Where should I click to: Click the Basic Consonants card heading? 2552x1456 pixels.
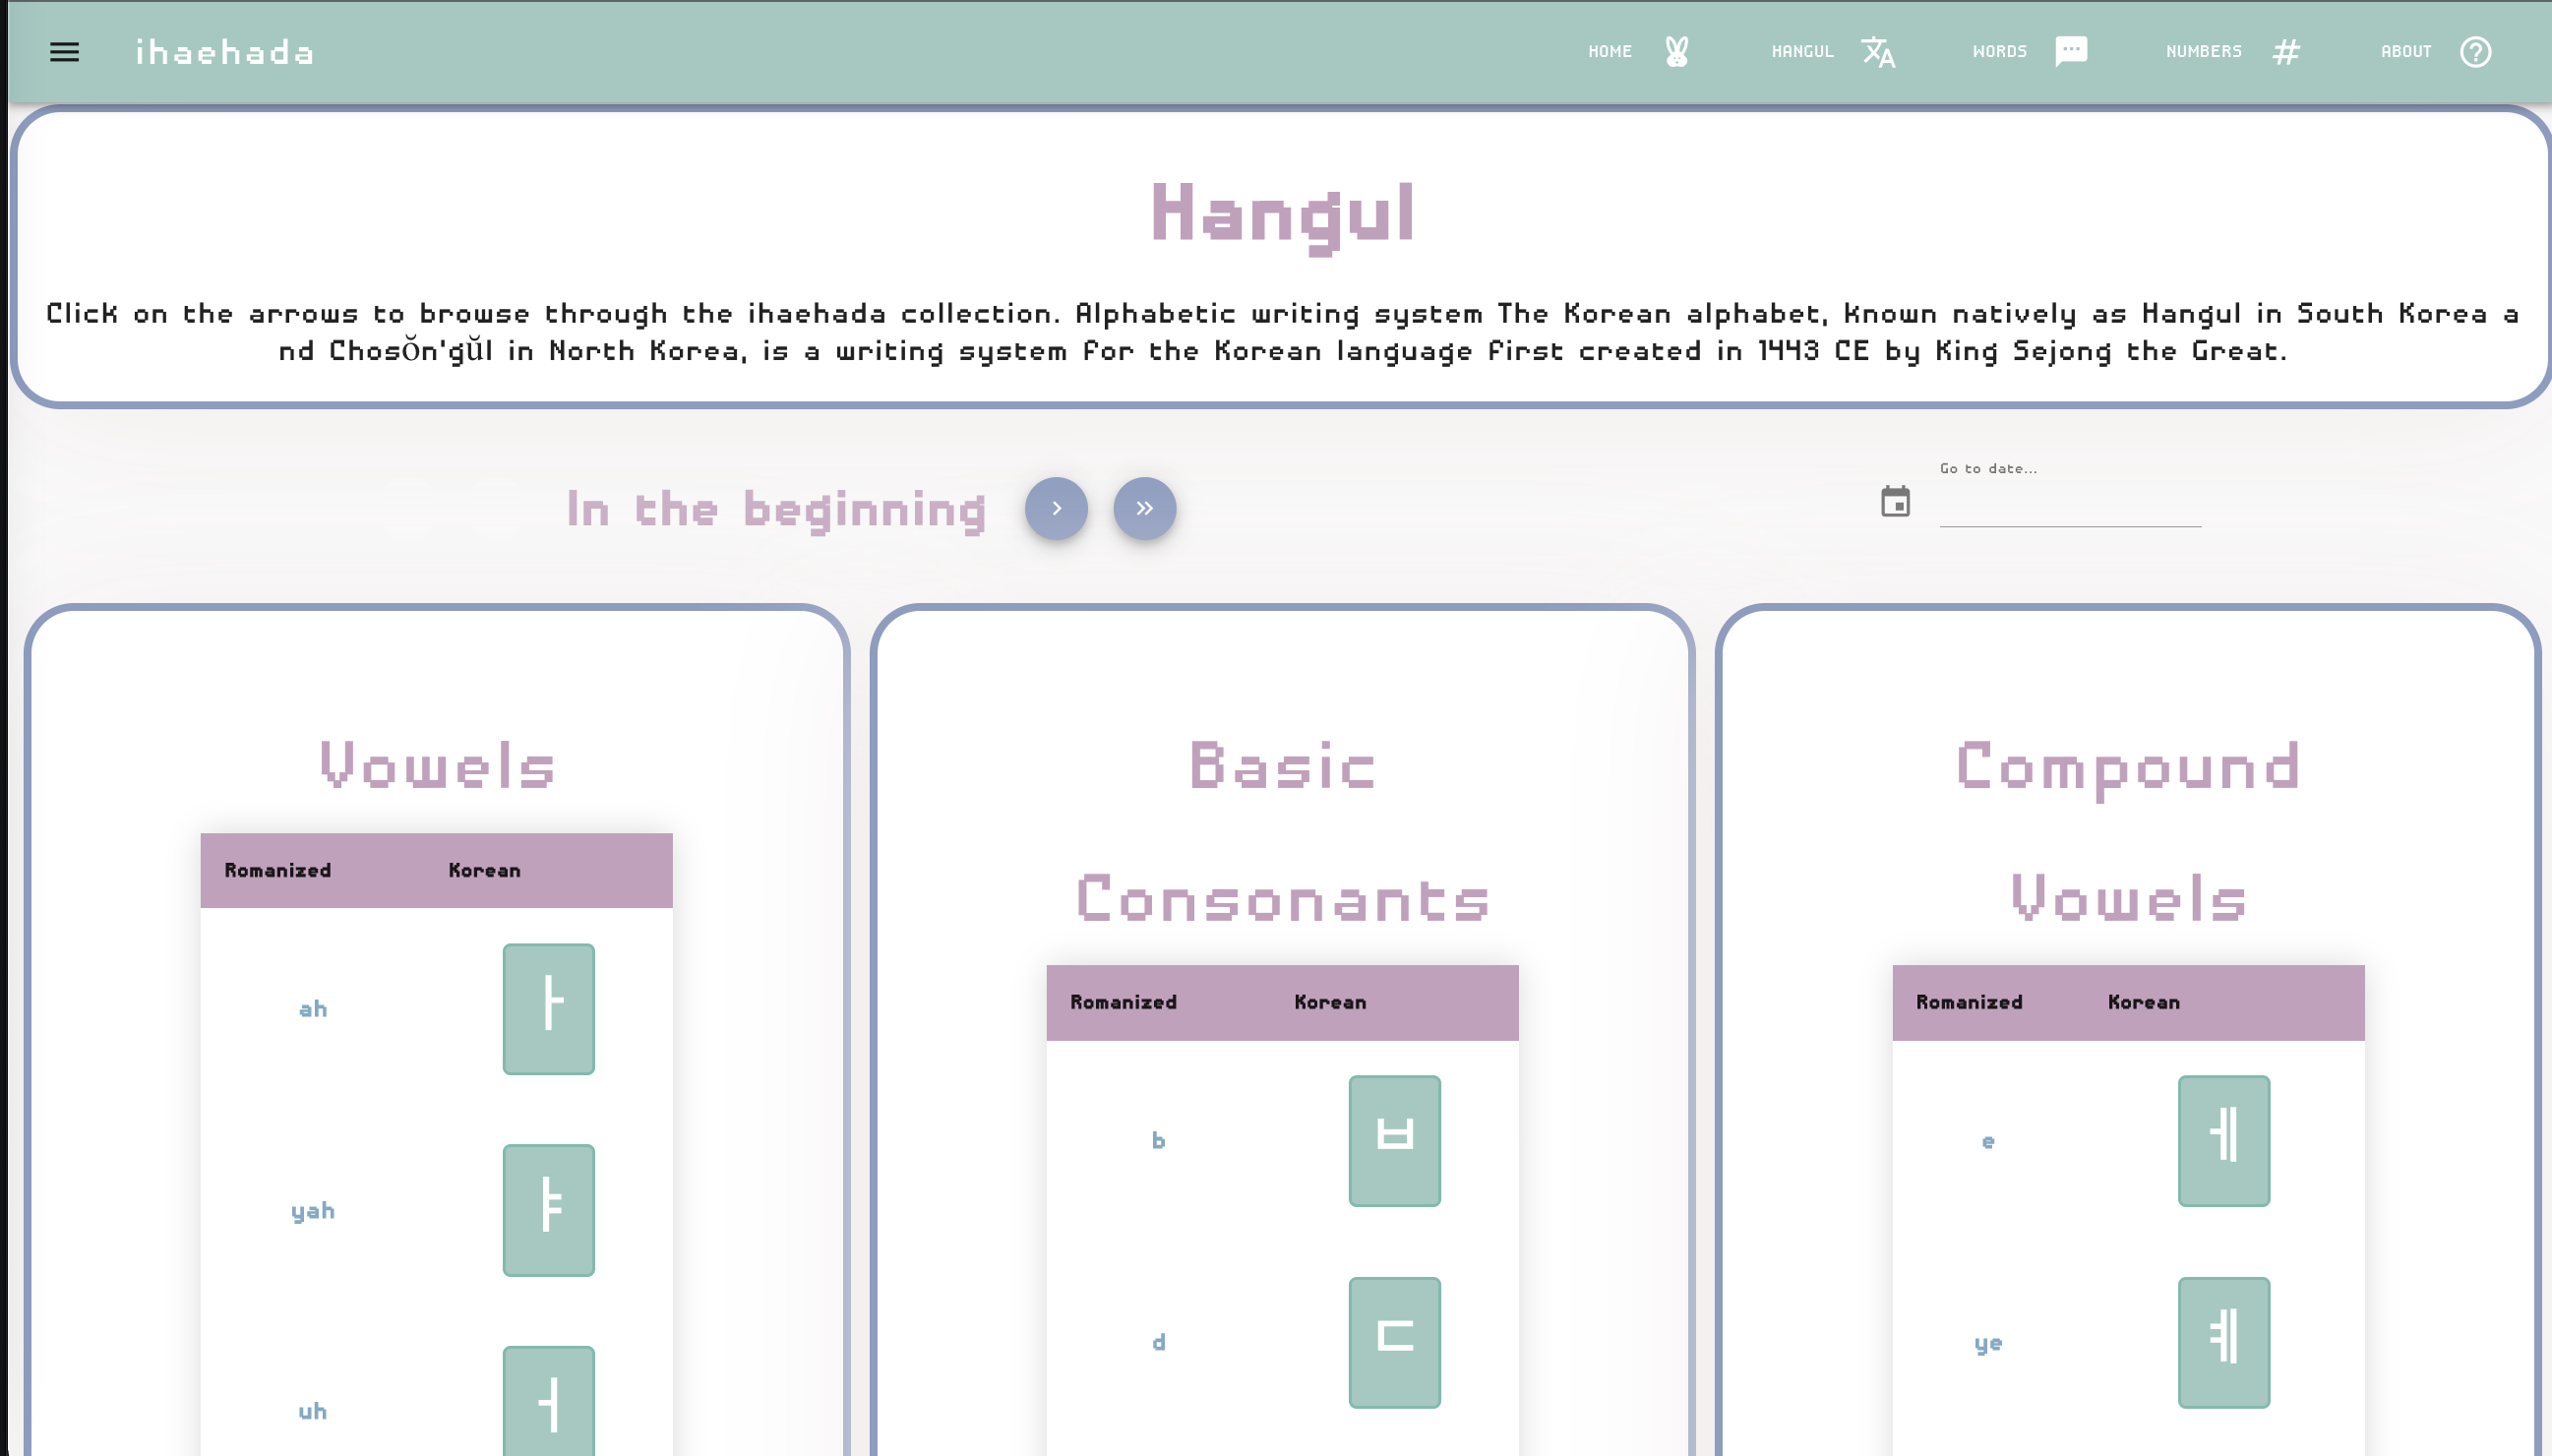[x=1283, y=832]
